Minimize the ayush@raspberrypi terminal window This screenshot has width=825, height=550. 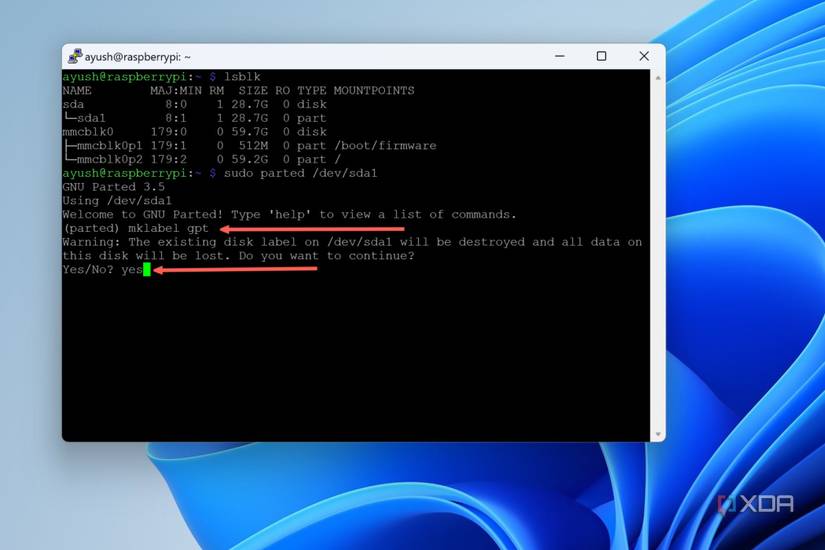coord(560,56)
